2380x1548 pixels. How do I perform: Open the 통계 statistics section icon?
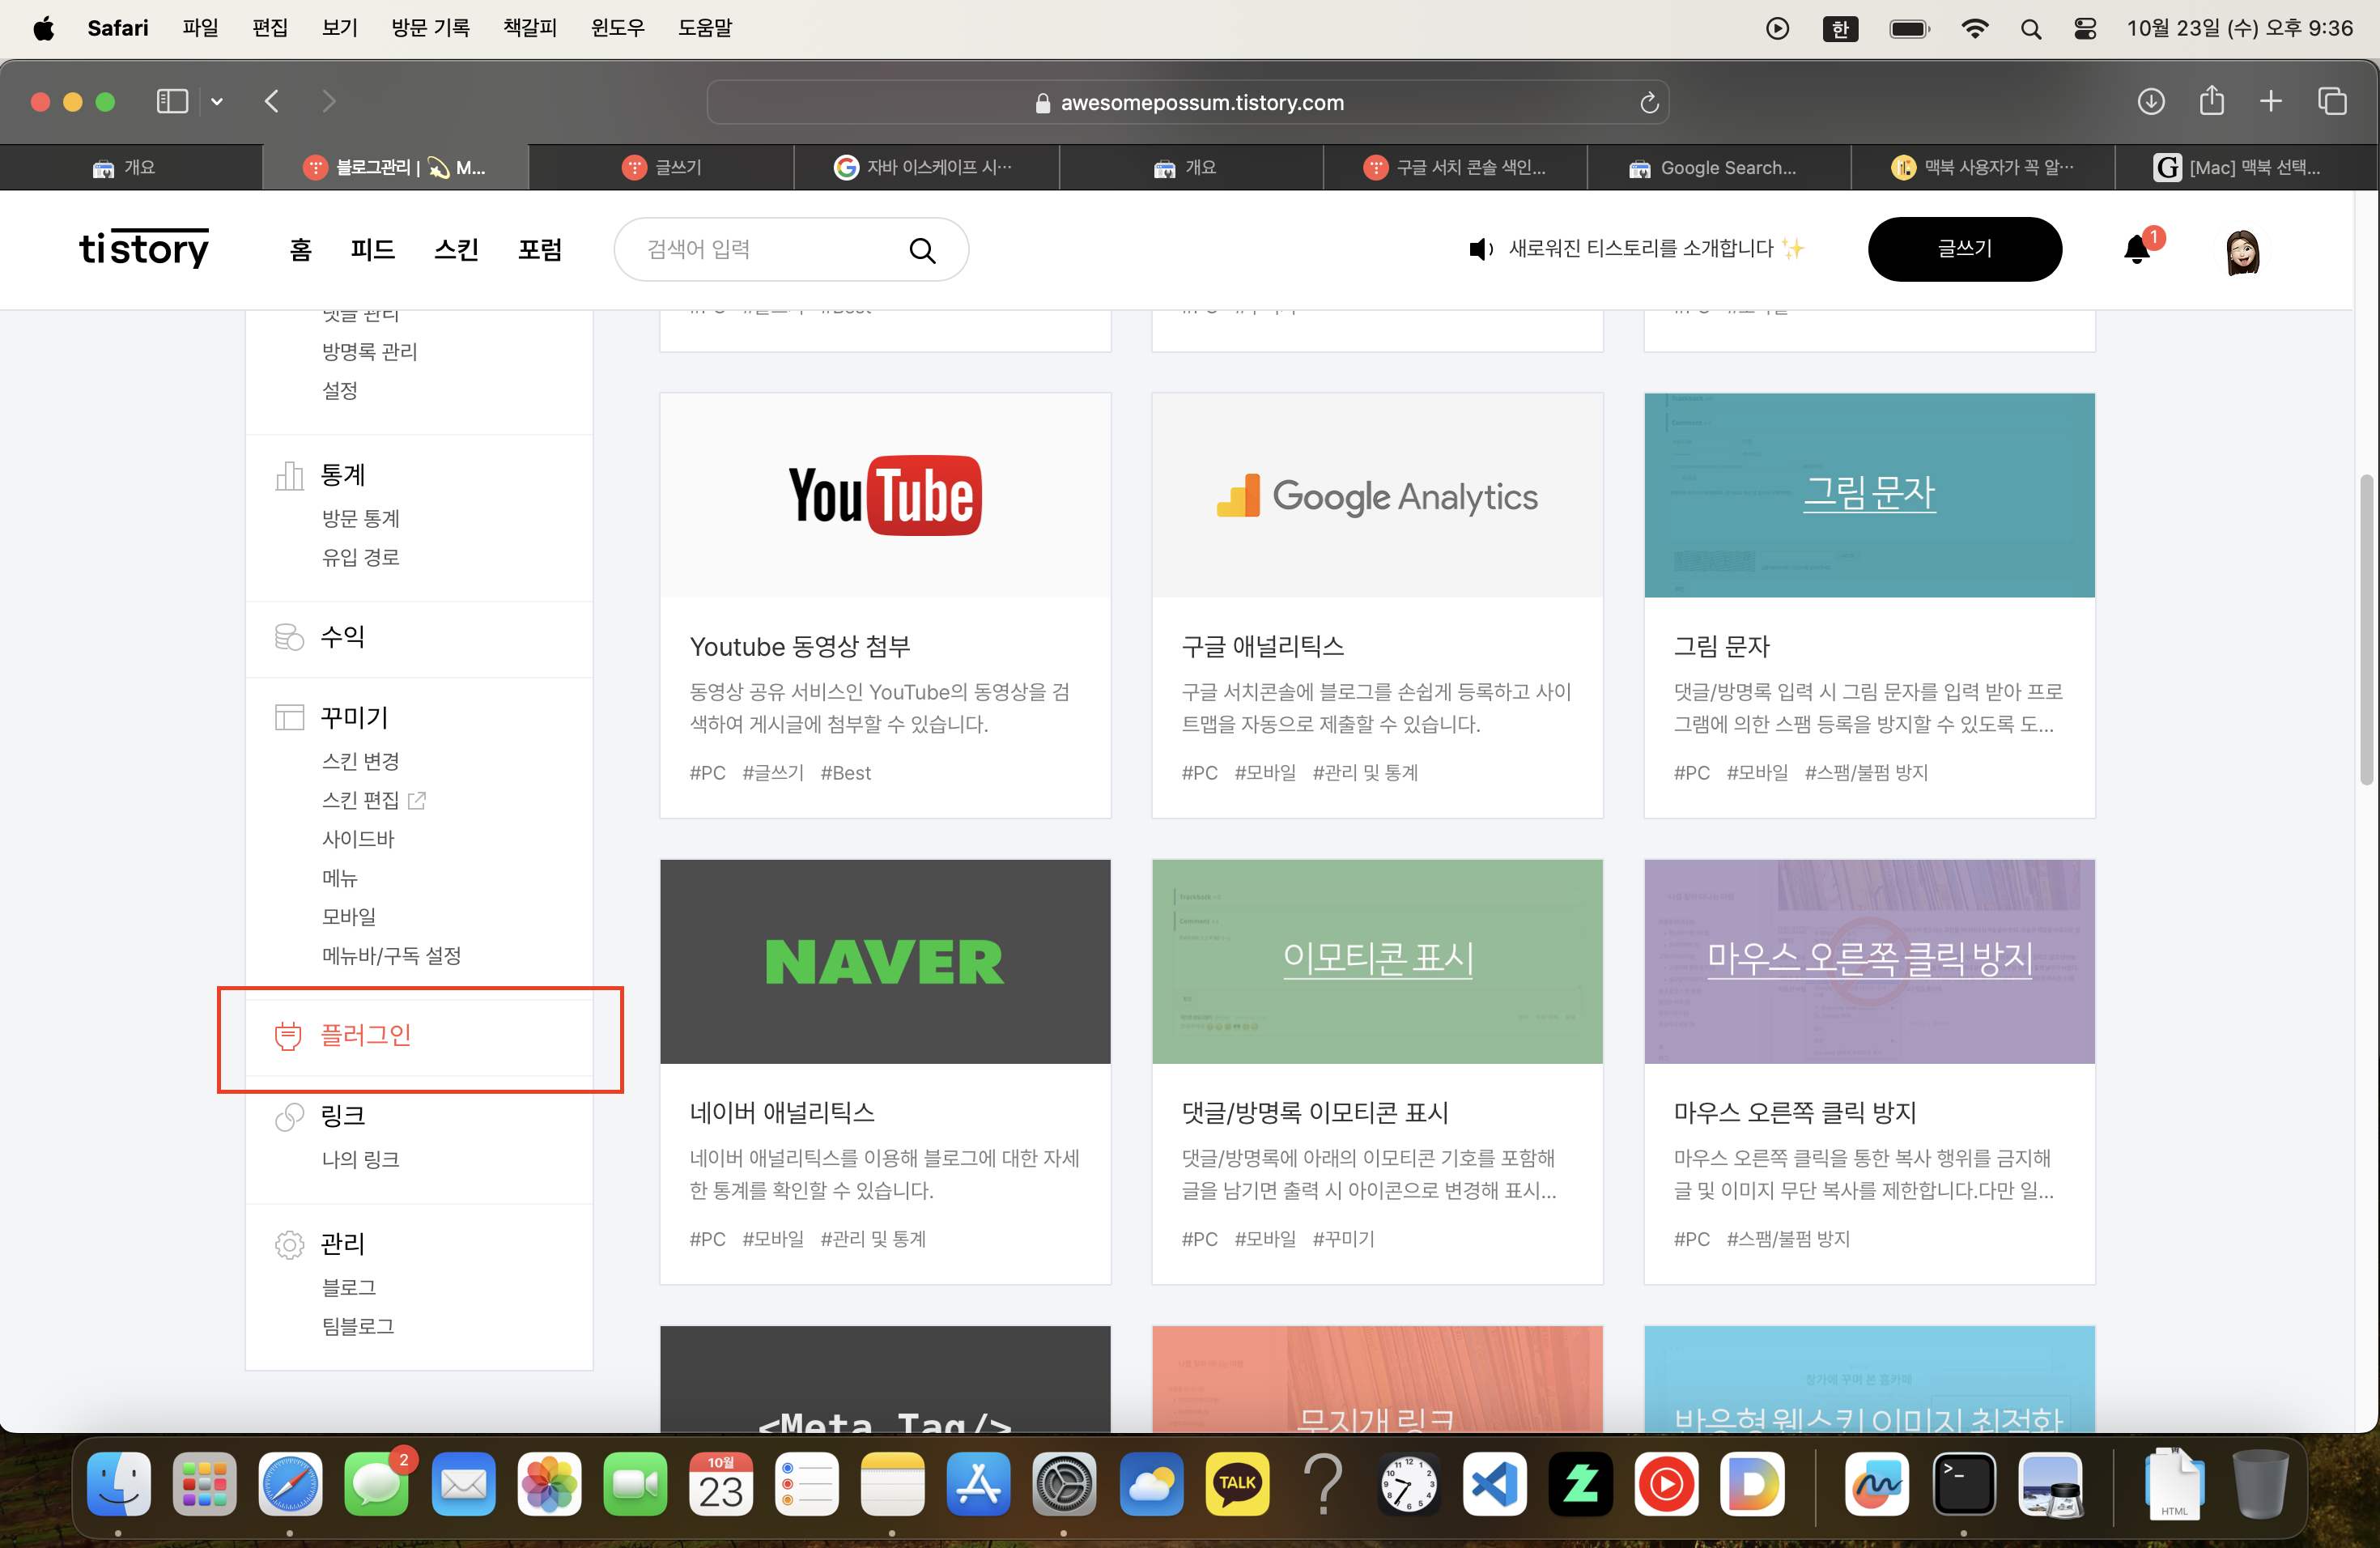[x=289, y=475]
